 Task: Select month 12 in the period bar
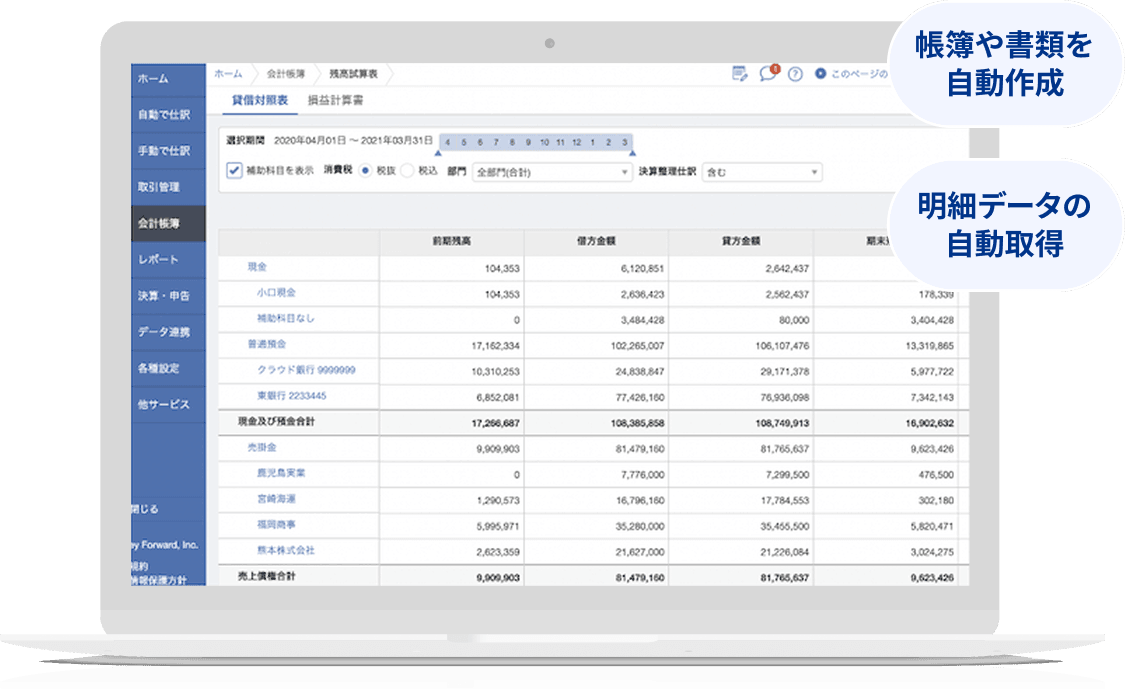pyautogui.click(x=577, y=142)
